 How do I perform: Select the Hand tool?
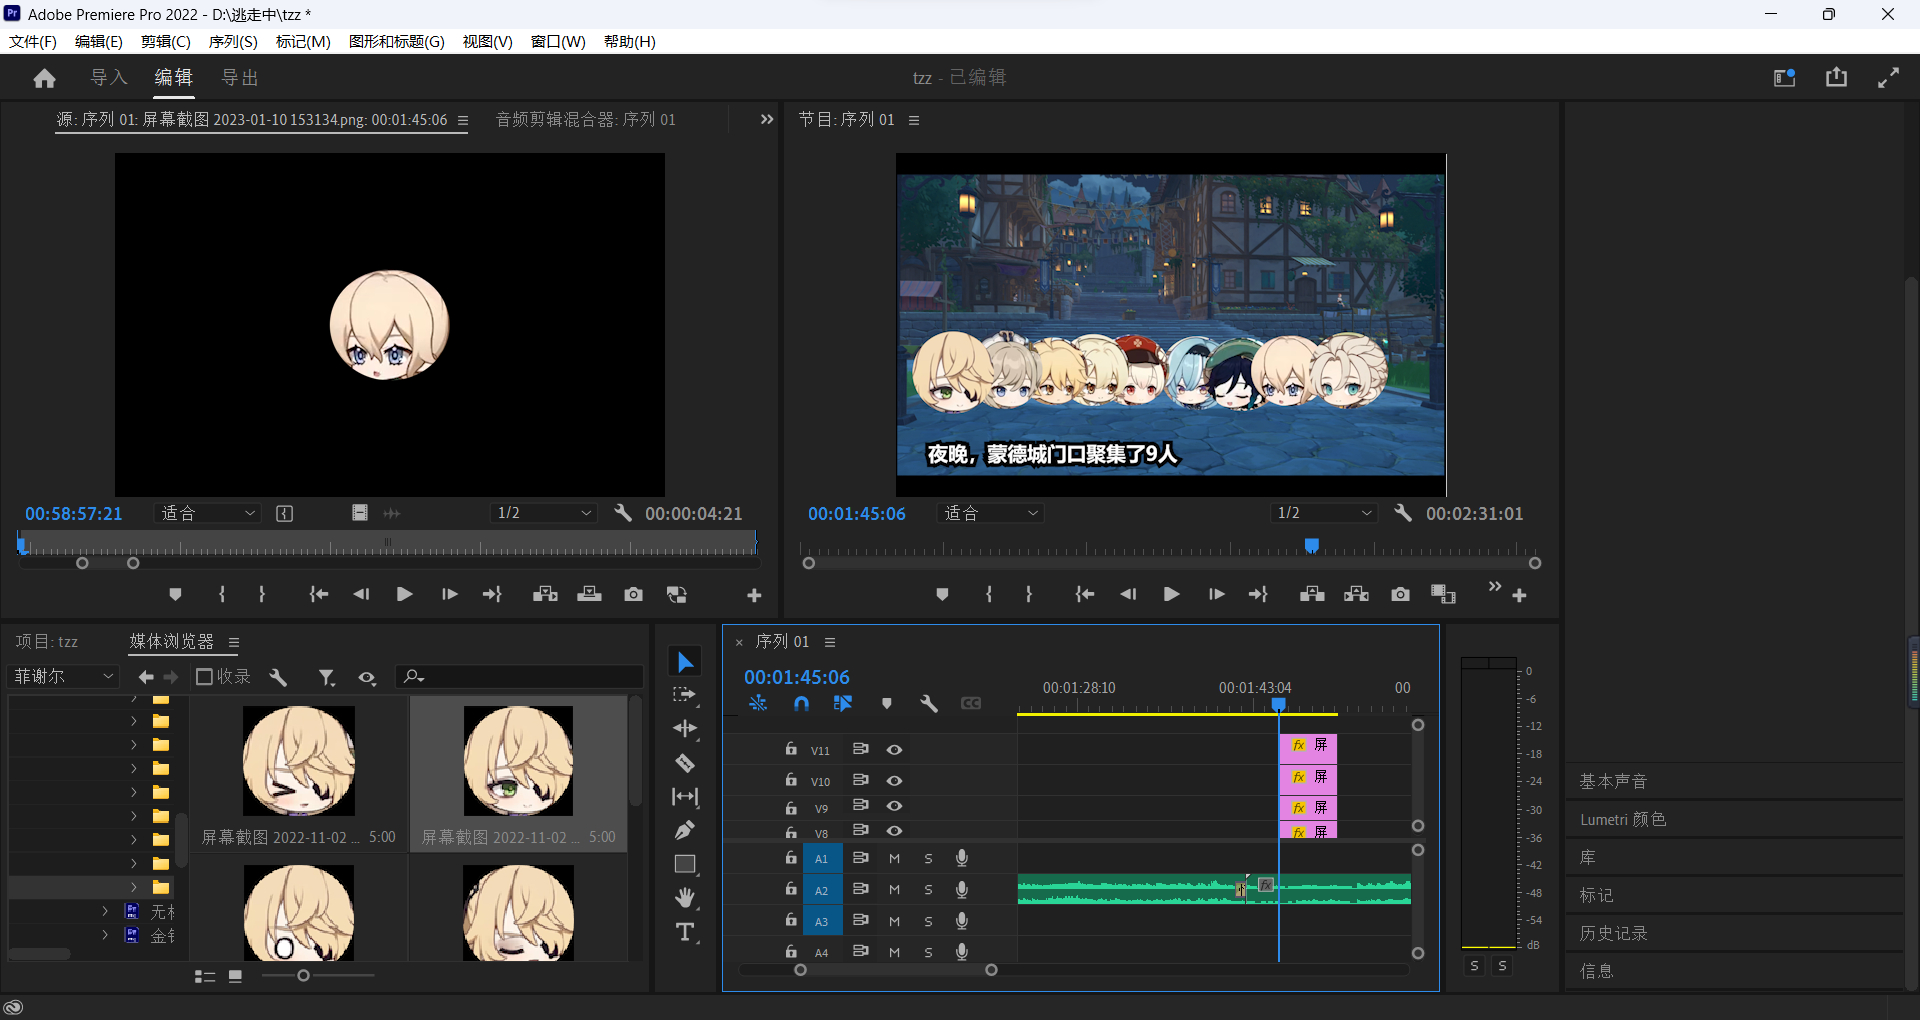pos(685,897)
